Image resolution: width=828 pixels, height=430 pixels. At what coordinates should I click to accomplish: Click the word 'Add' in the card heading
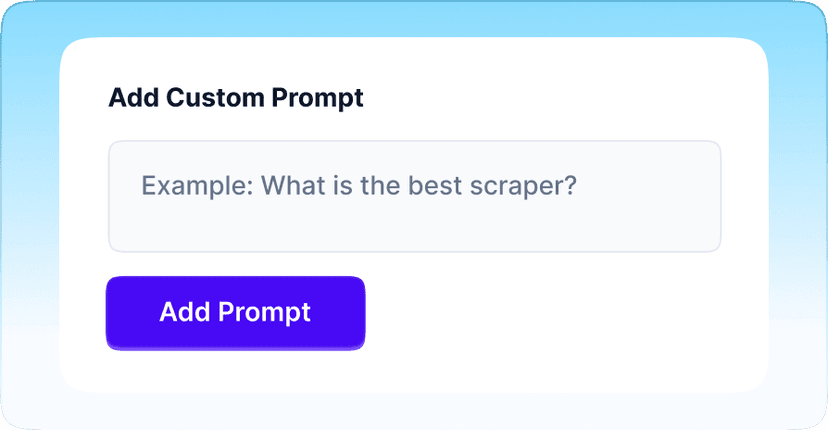click(134, 98)
